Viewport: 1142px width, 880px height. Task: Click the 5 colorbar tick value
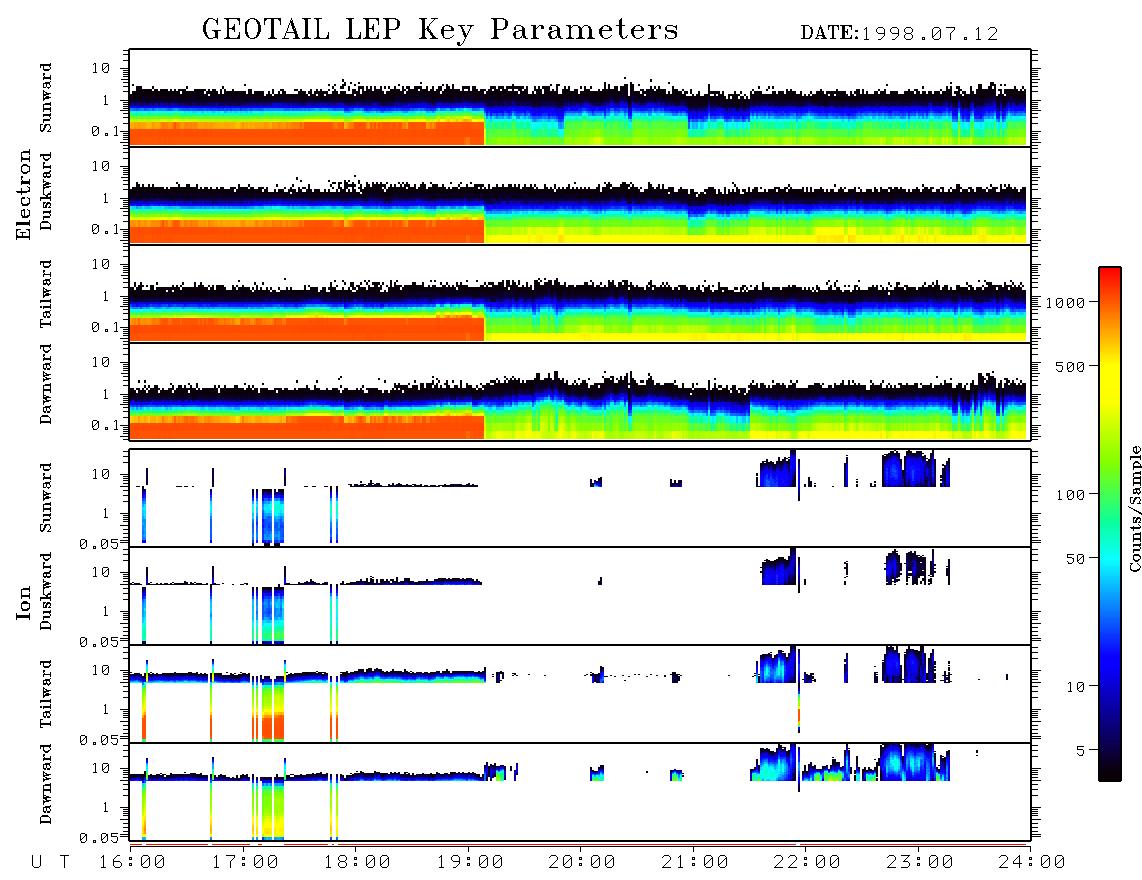tap(1081, 751)
